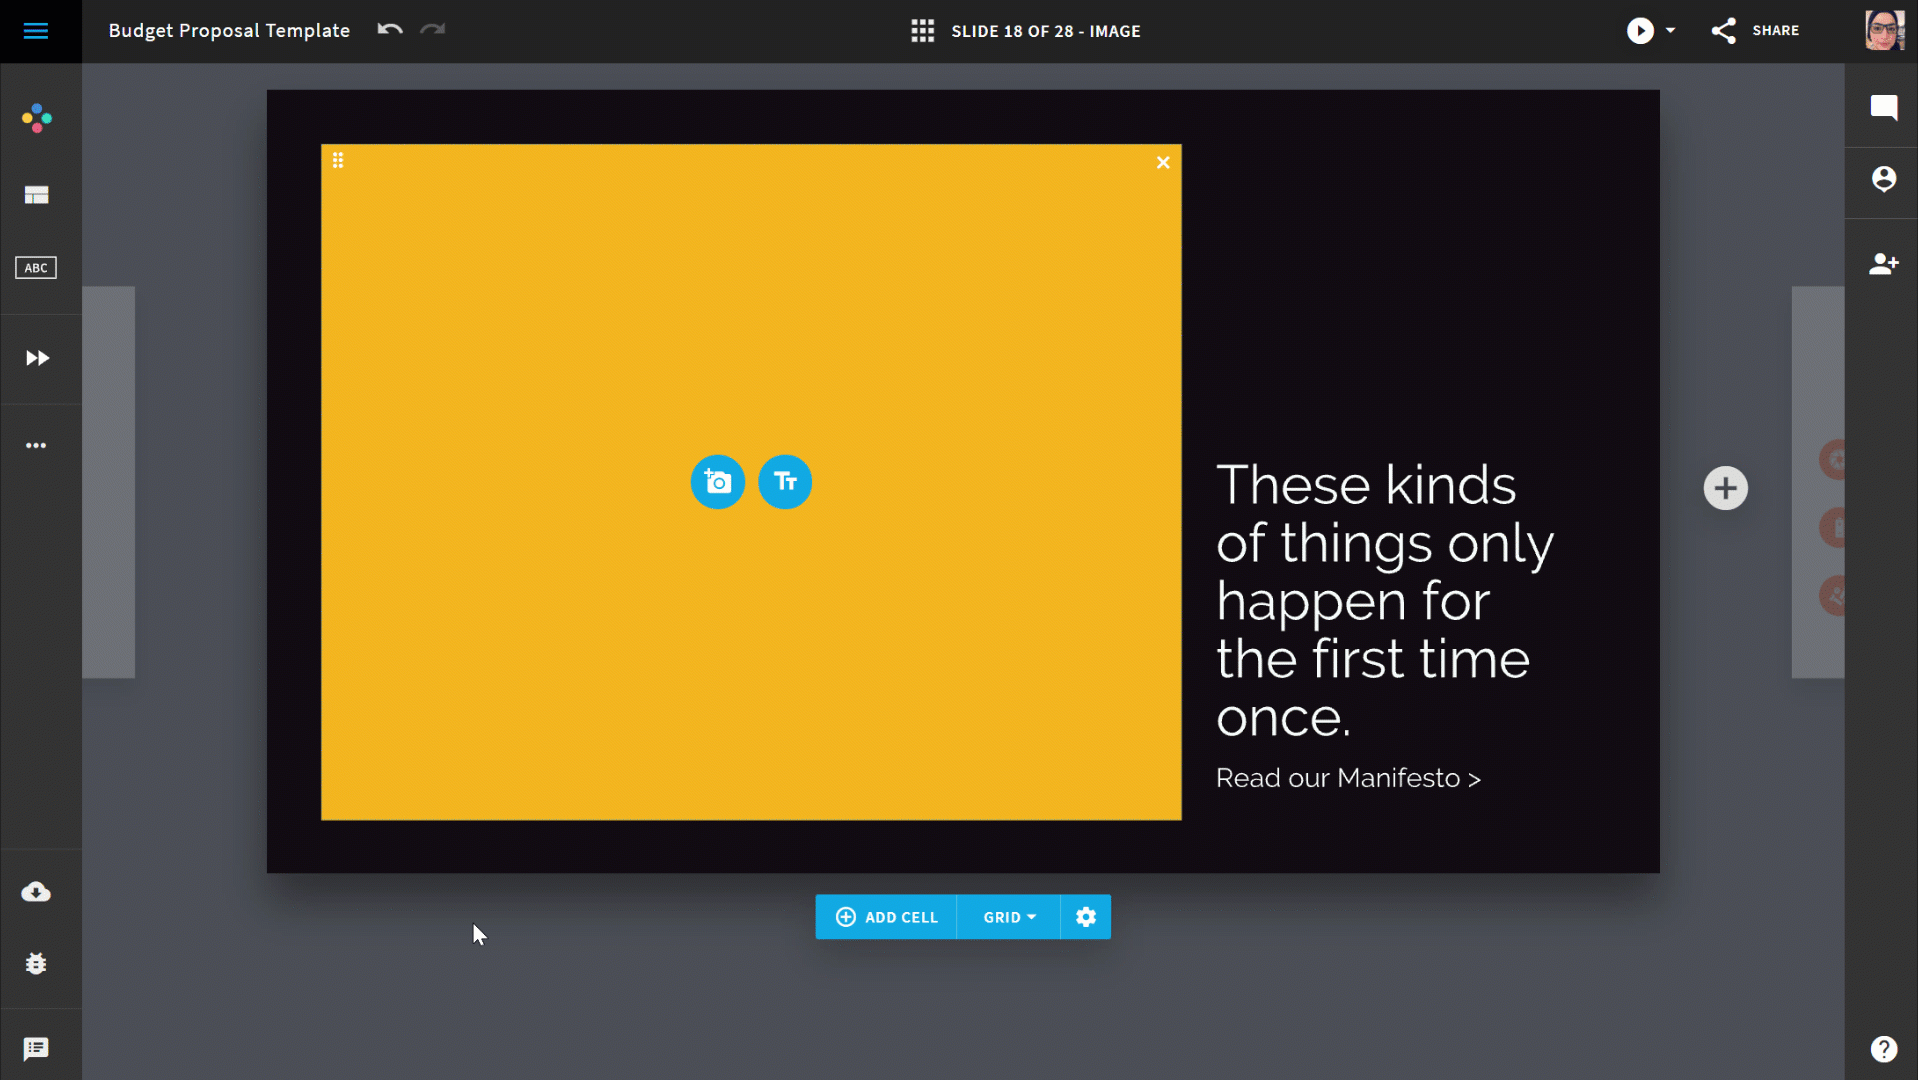Open the hamburger main menu
The width and height of the screenshot is (1918, 1080).
coord(36,31)
